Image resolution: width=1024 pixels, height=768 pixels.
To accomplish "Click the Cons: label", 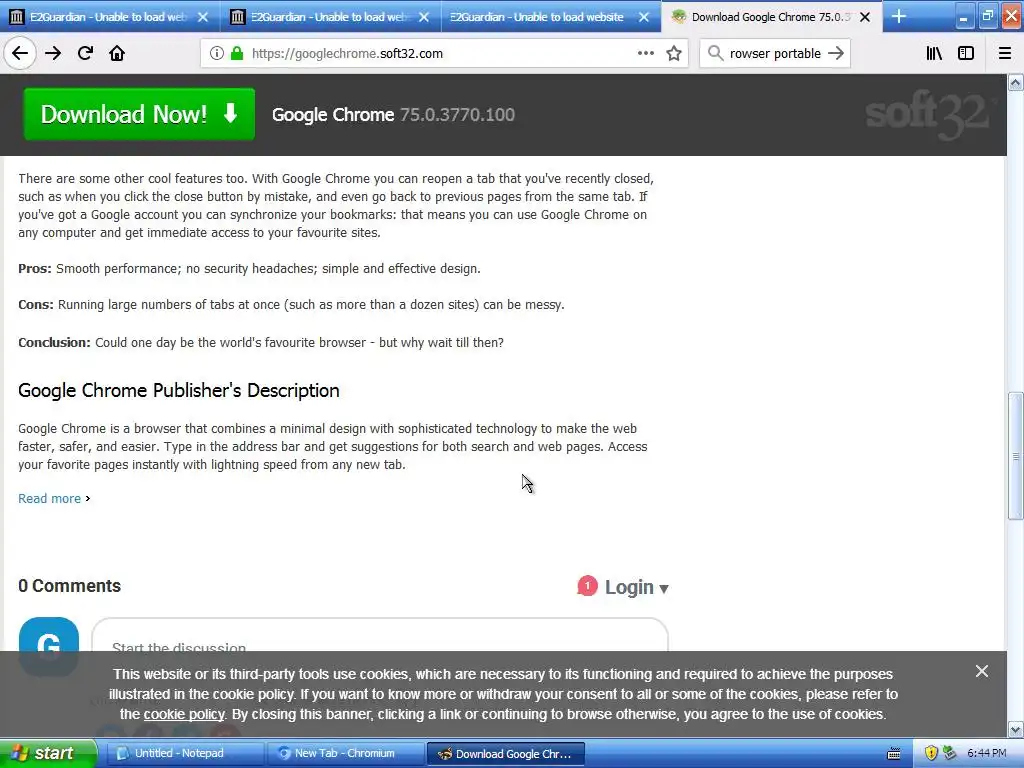I will 36,304.
